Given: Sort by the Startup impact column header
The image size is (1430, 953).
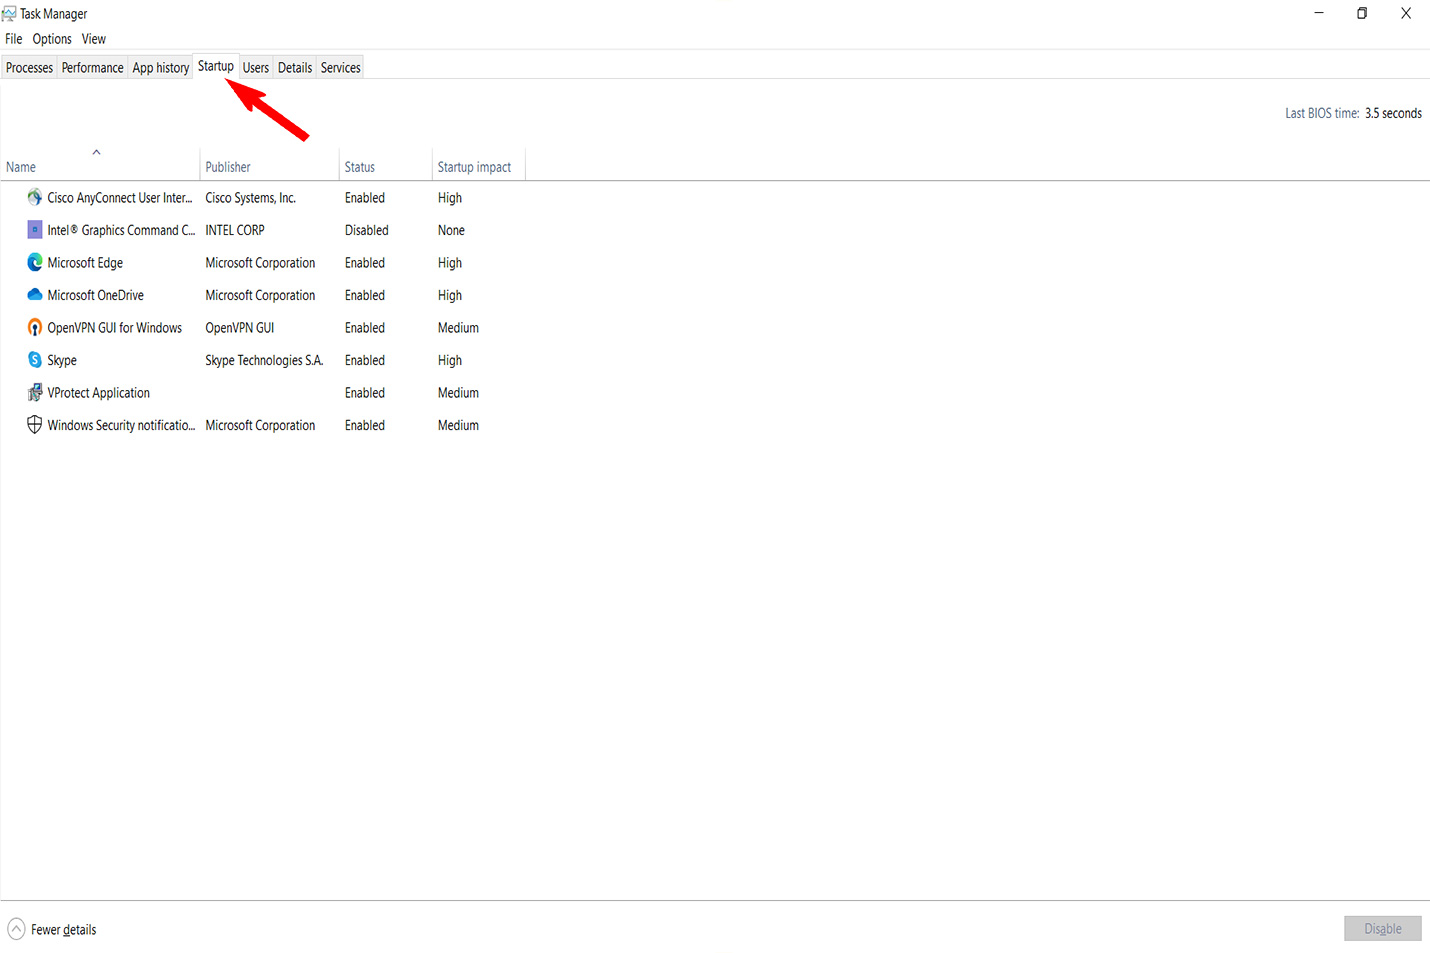Looking at the screenshot, I should click(x=478, y=164).
